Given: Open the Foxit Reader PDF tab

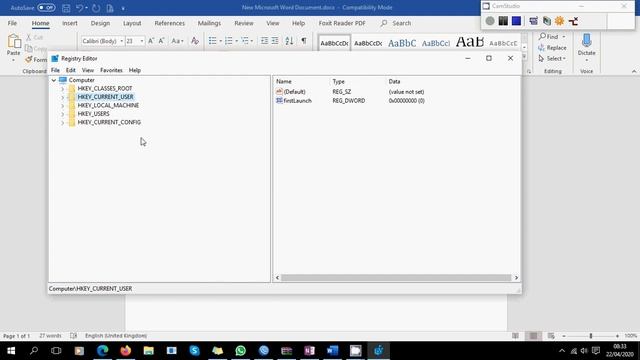Looking at the screenshot, I should [342, 23].
